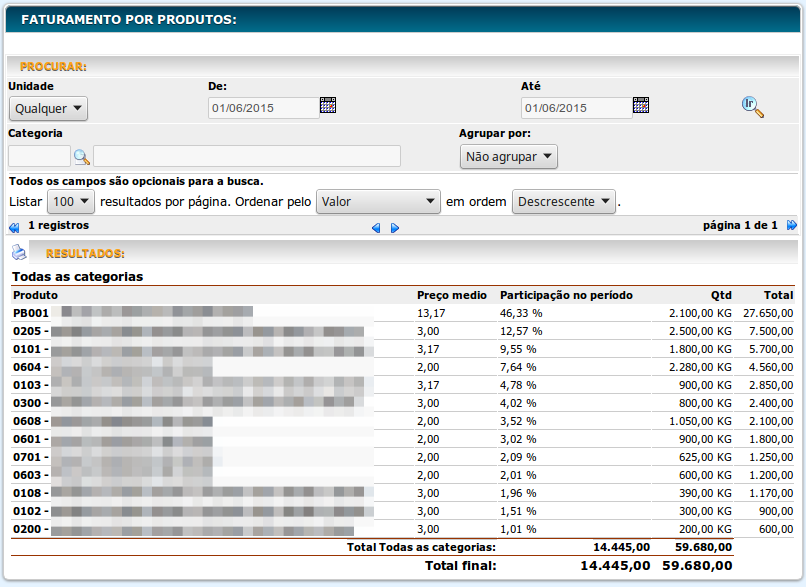
Task: Click the Até date input field
Action: coord(576,108)
